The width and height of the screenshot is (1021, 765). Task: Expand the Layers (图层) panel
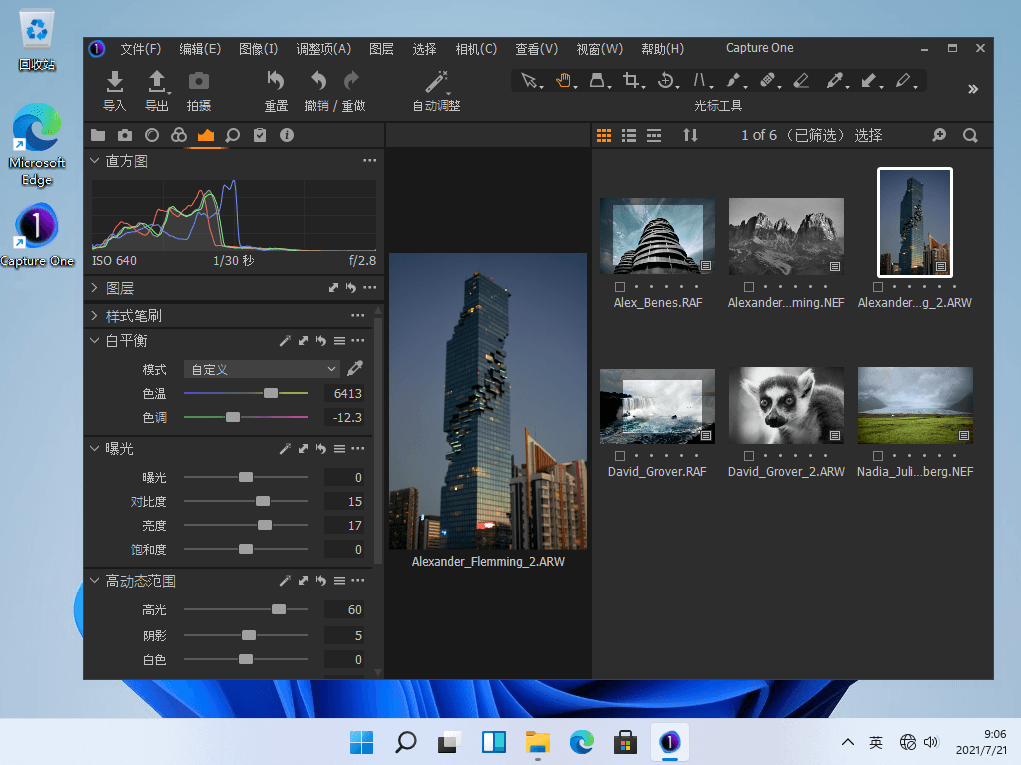coord(94,288)
